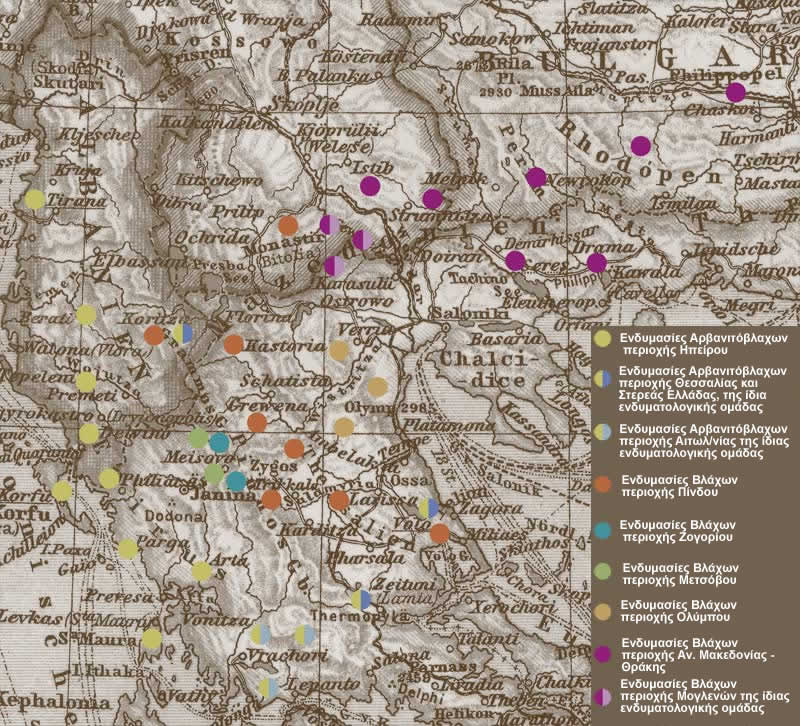Click legend text 'Ενδυμασίες Βλάχων περιοχής Πίνδου'

coord(679,486)
